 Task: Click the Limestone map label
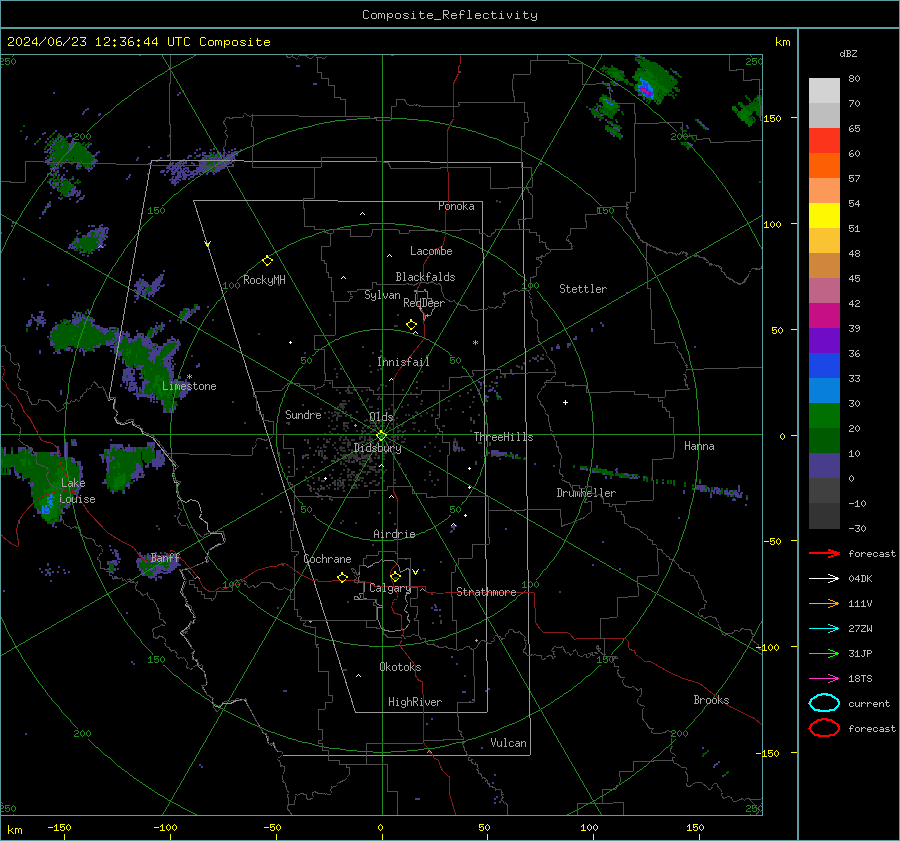[189, 386]
